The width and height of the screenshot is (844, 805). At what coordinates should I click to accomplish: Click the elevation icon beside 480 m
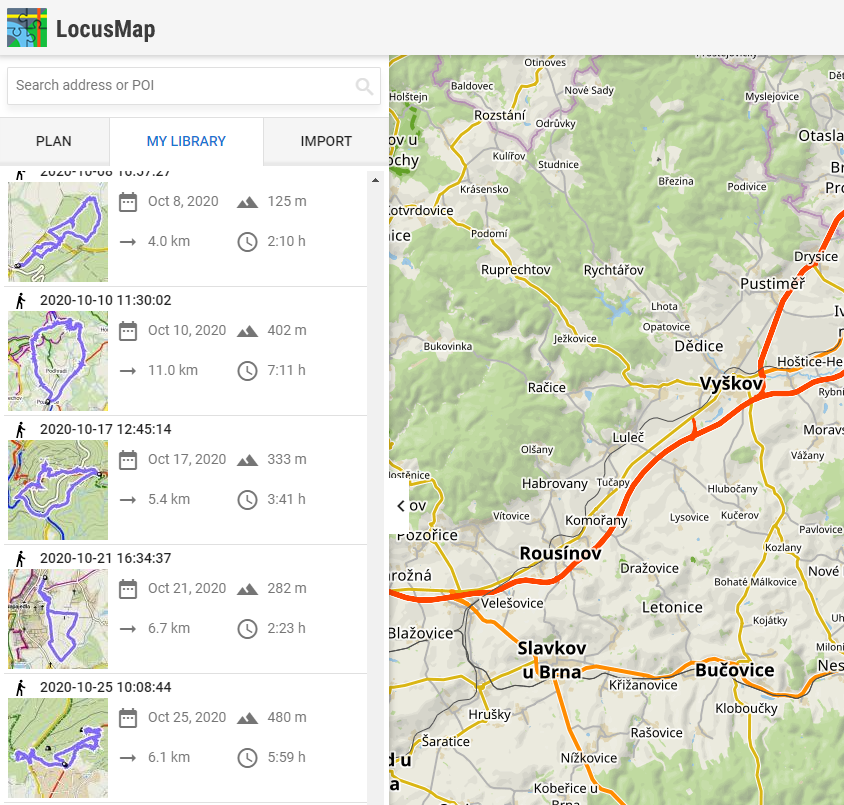247,718
